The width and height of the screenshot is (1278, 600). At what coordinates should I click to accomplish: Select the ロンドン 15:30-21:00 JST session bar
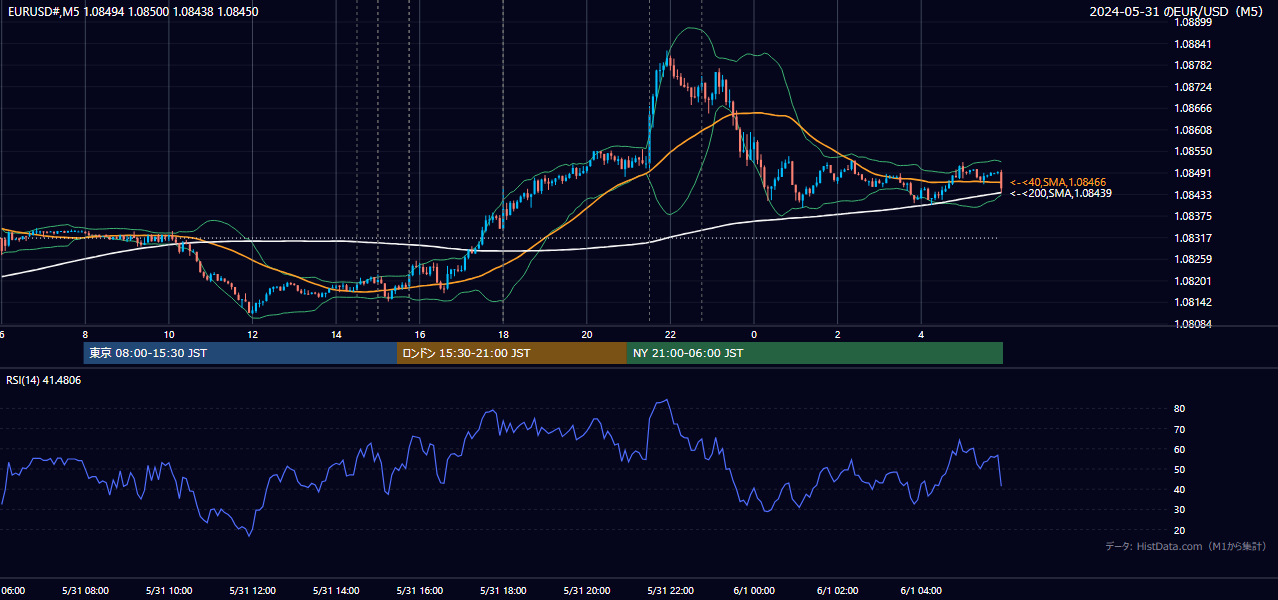(x=512, y=353)
